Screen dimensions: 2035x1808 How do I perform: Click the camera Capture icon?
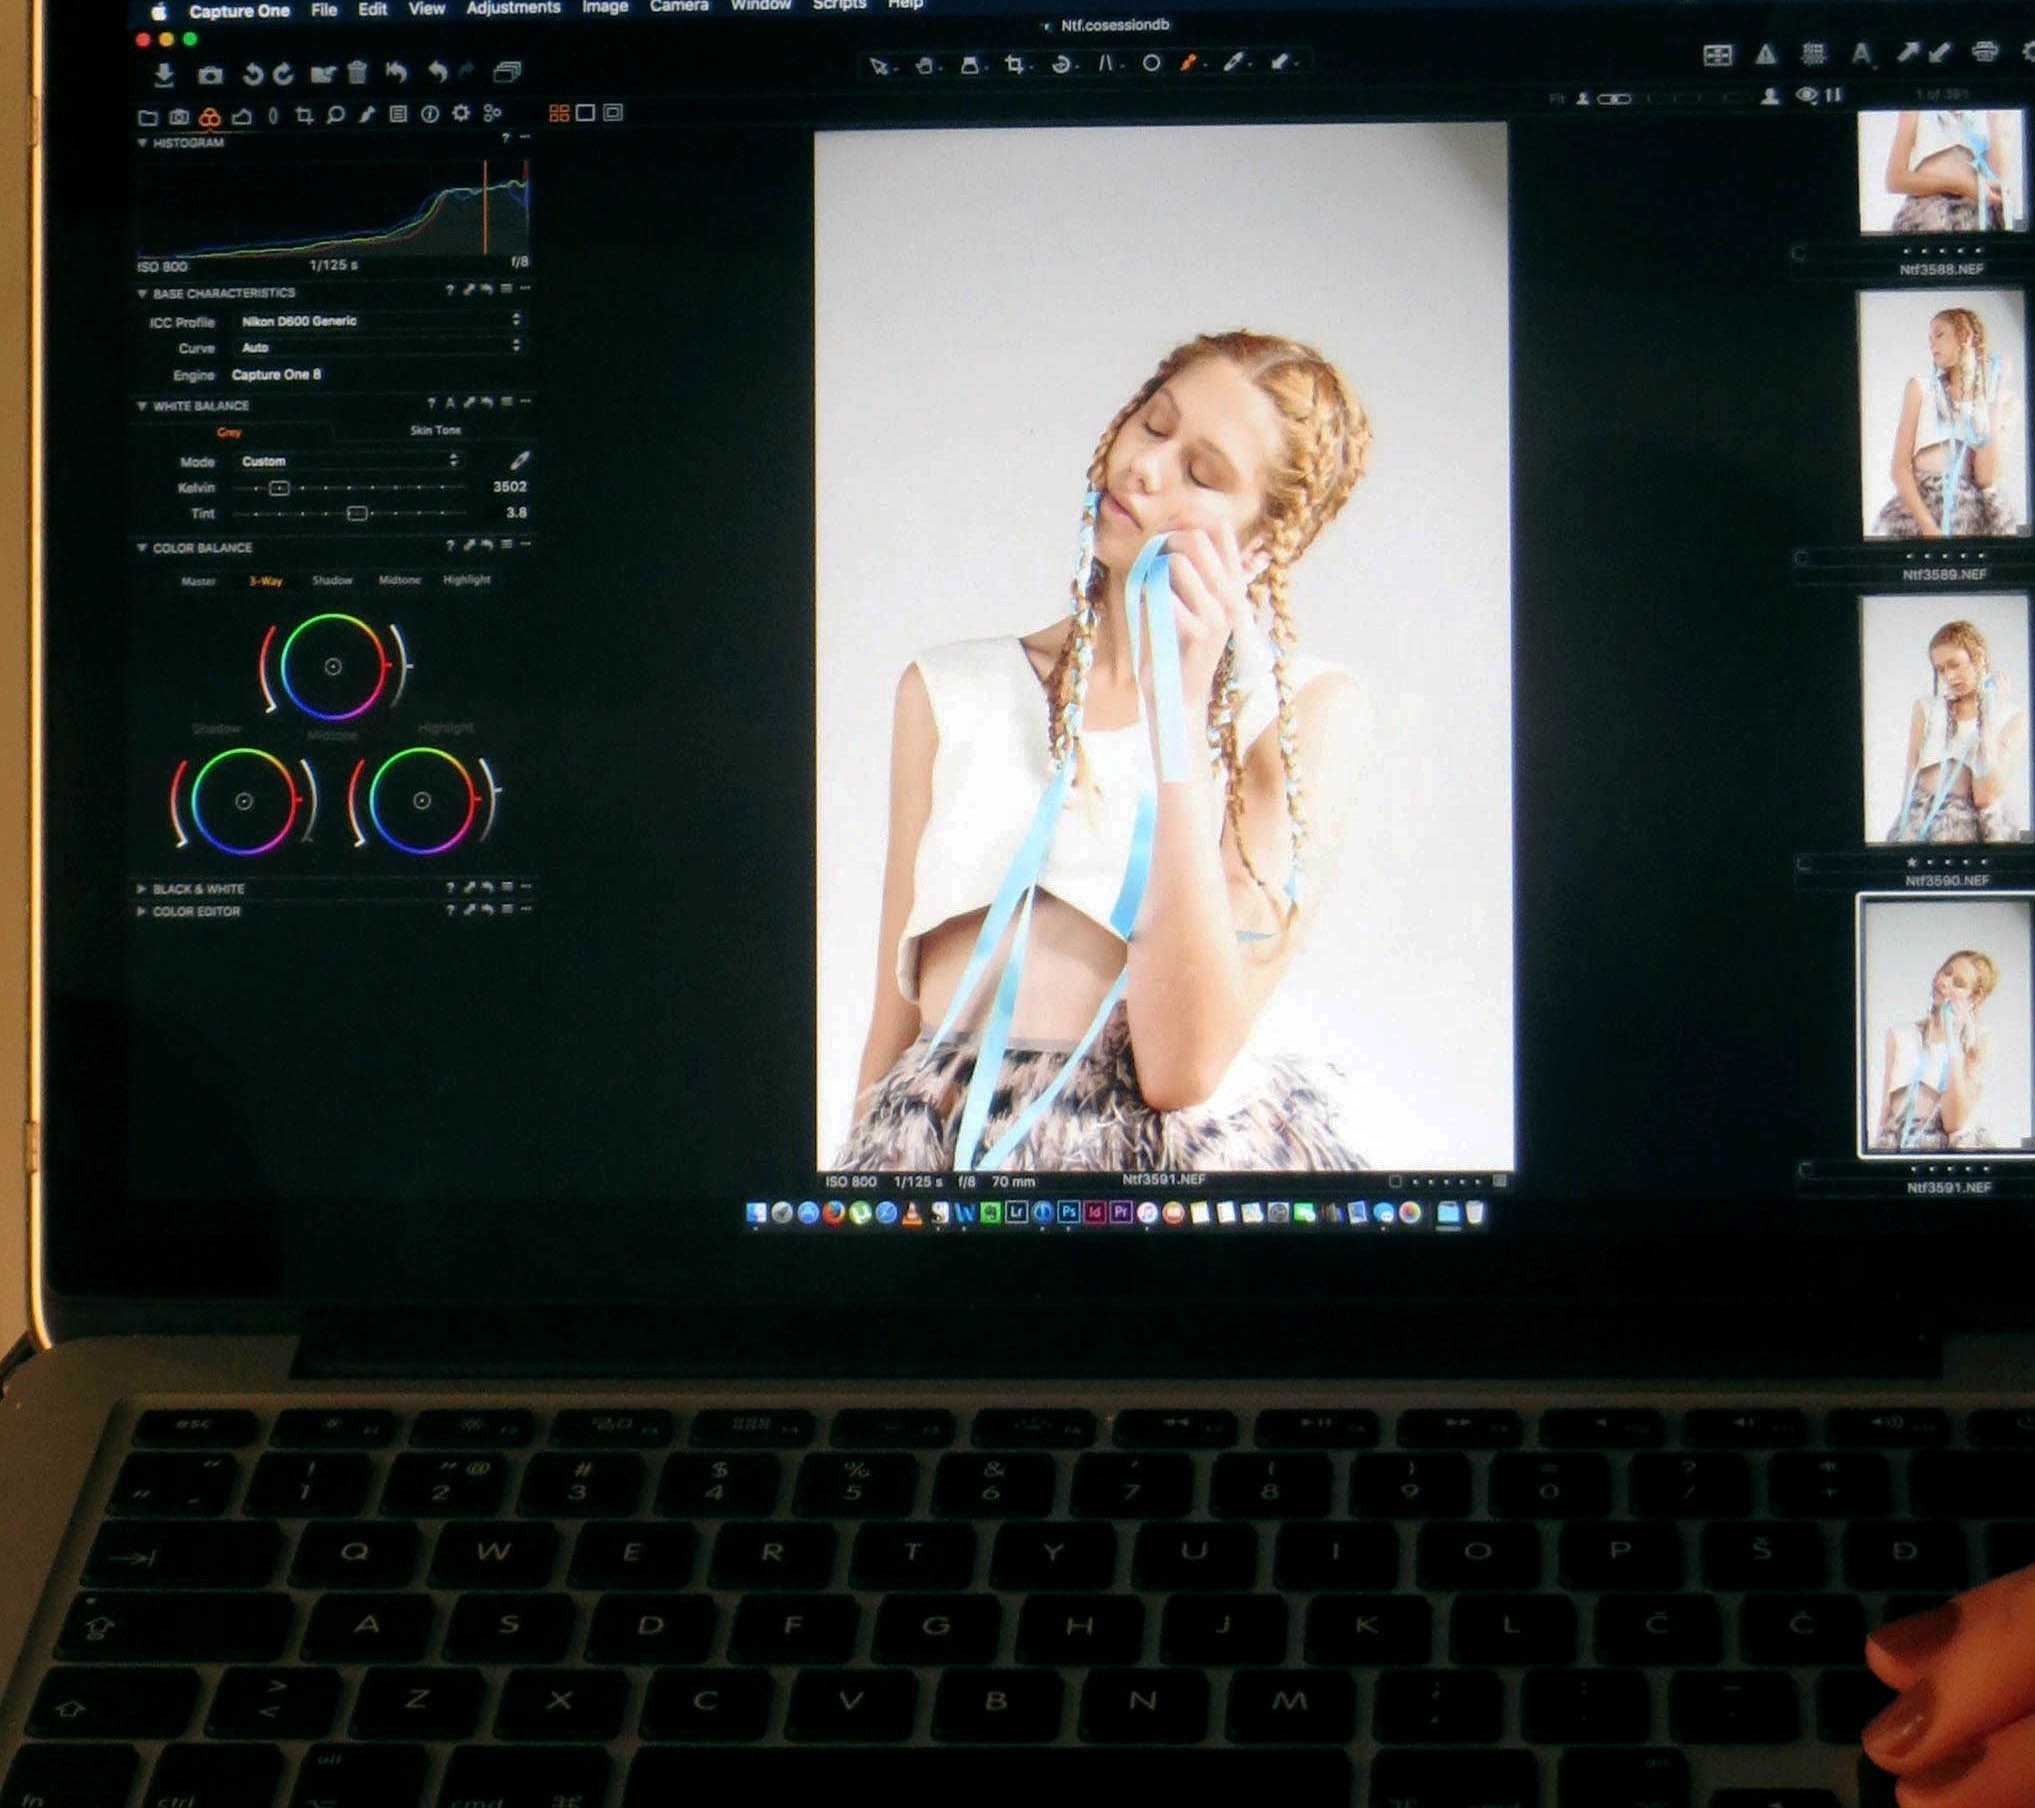click(x=210, y=75)
